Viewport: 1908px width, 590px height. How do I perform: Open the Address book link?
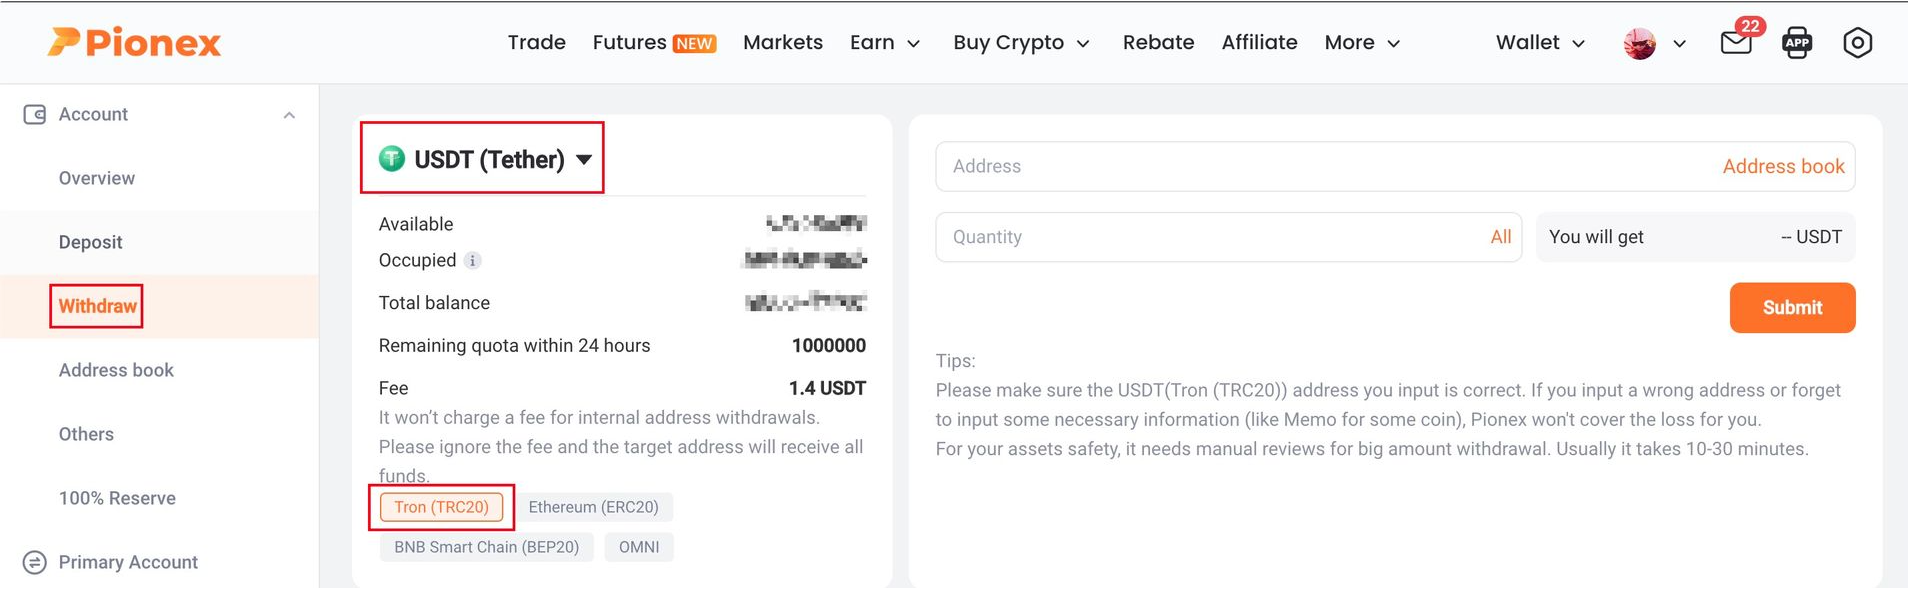[x=1784, y=166]
